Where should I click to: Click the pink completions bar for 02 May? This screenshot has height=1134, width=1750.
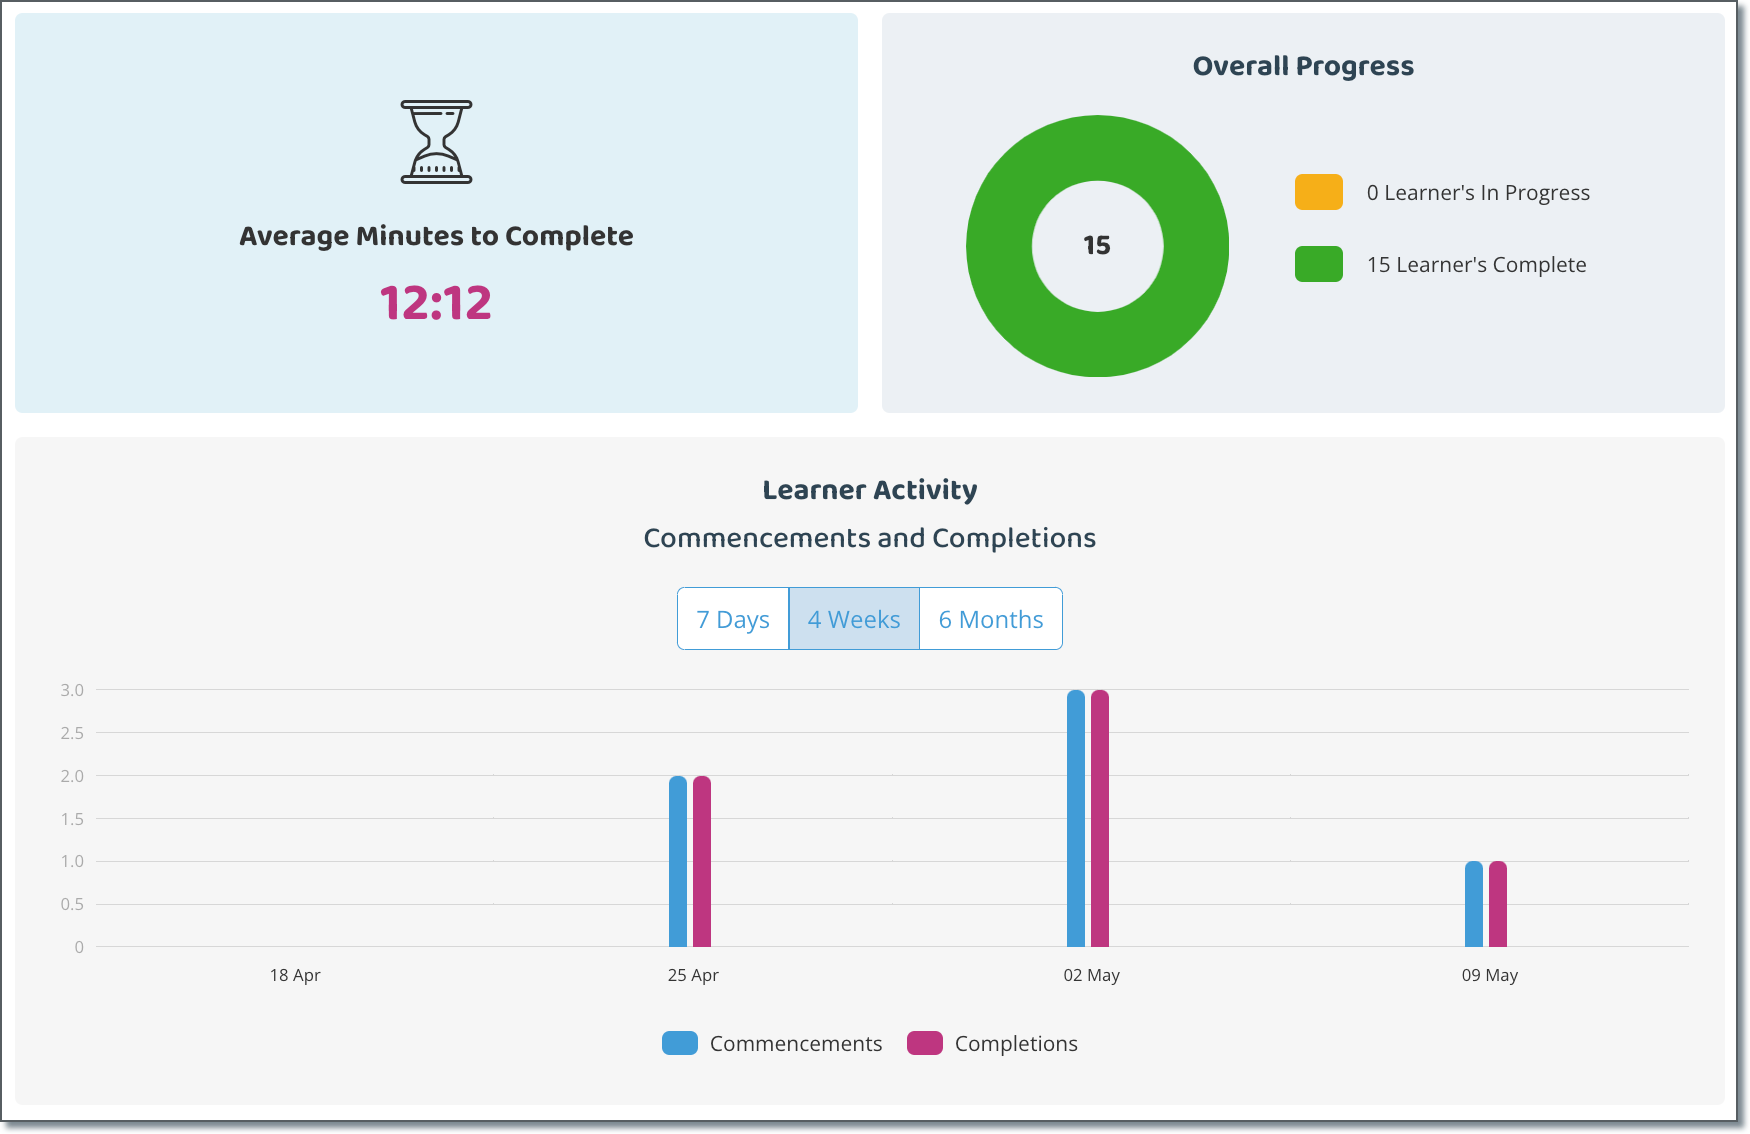[1100, 818]
